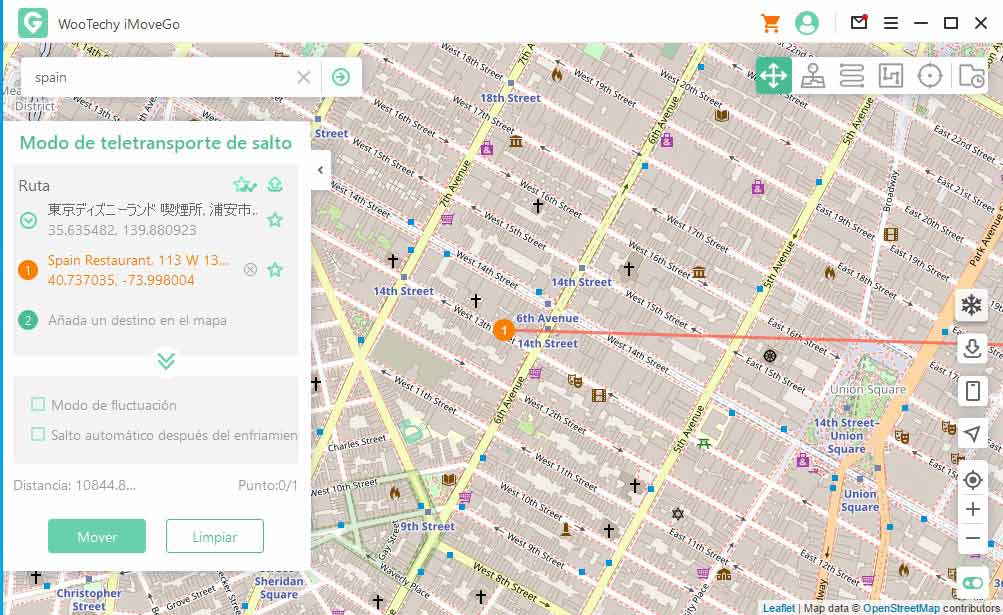Click the snowflake cooldown timer icon
This screenshot has width=1003, height=615.
tap(971, 305)
